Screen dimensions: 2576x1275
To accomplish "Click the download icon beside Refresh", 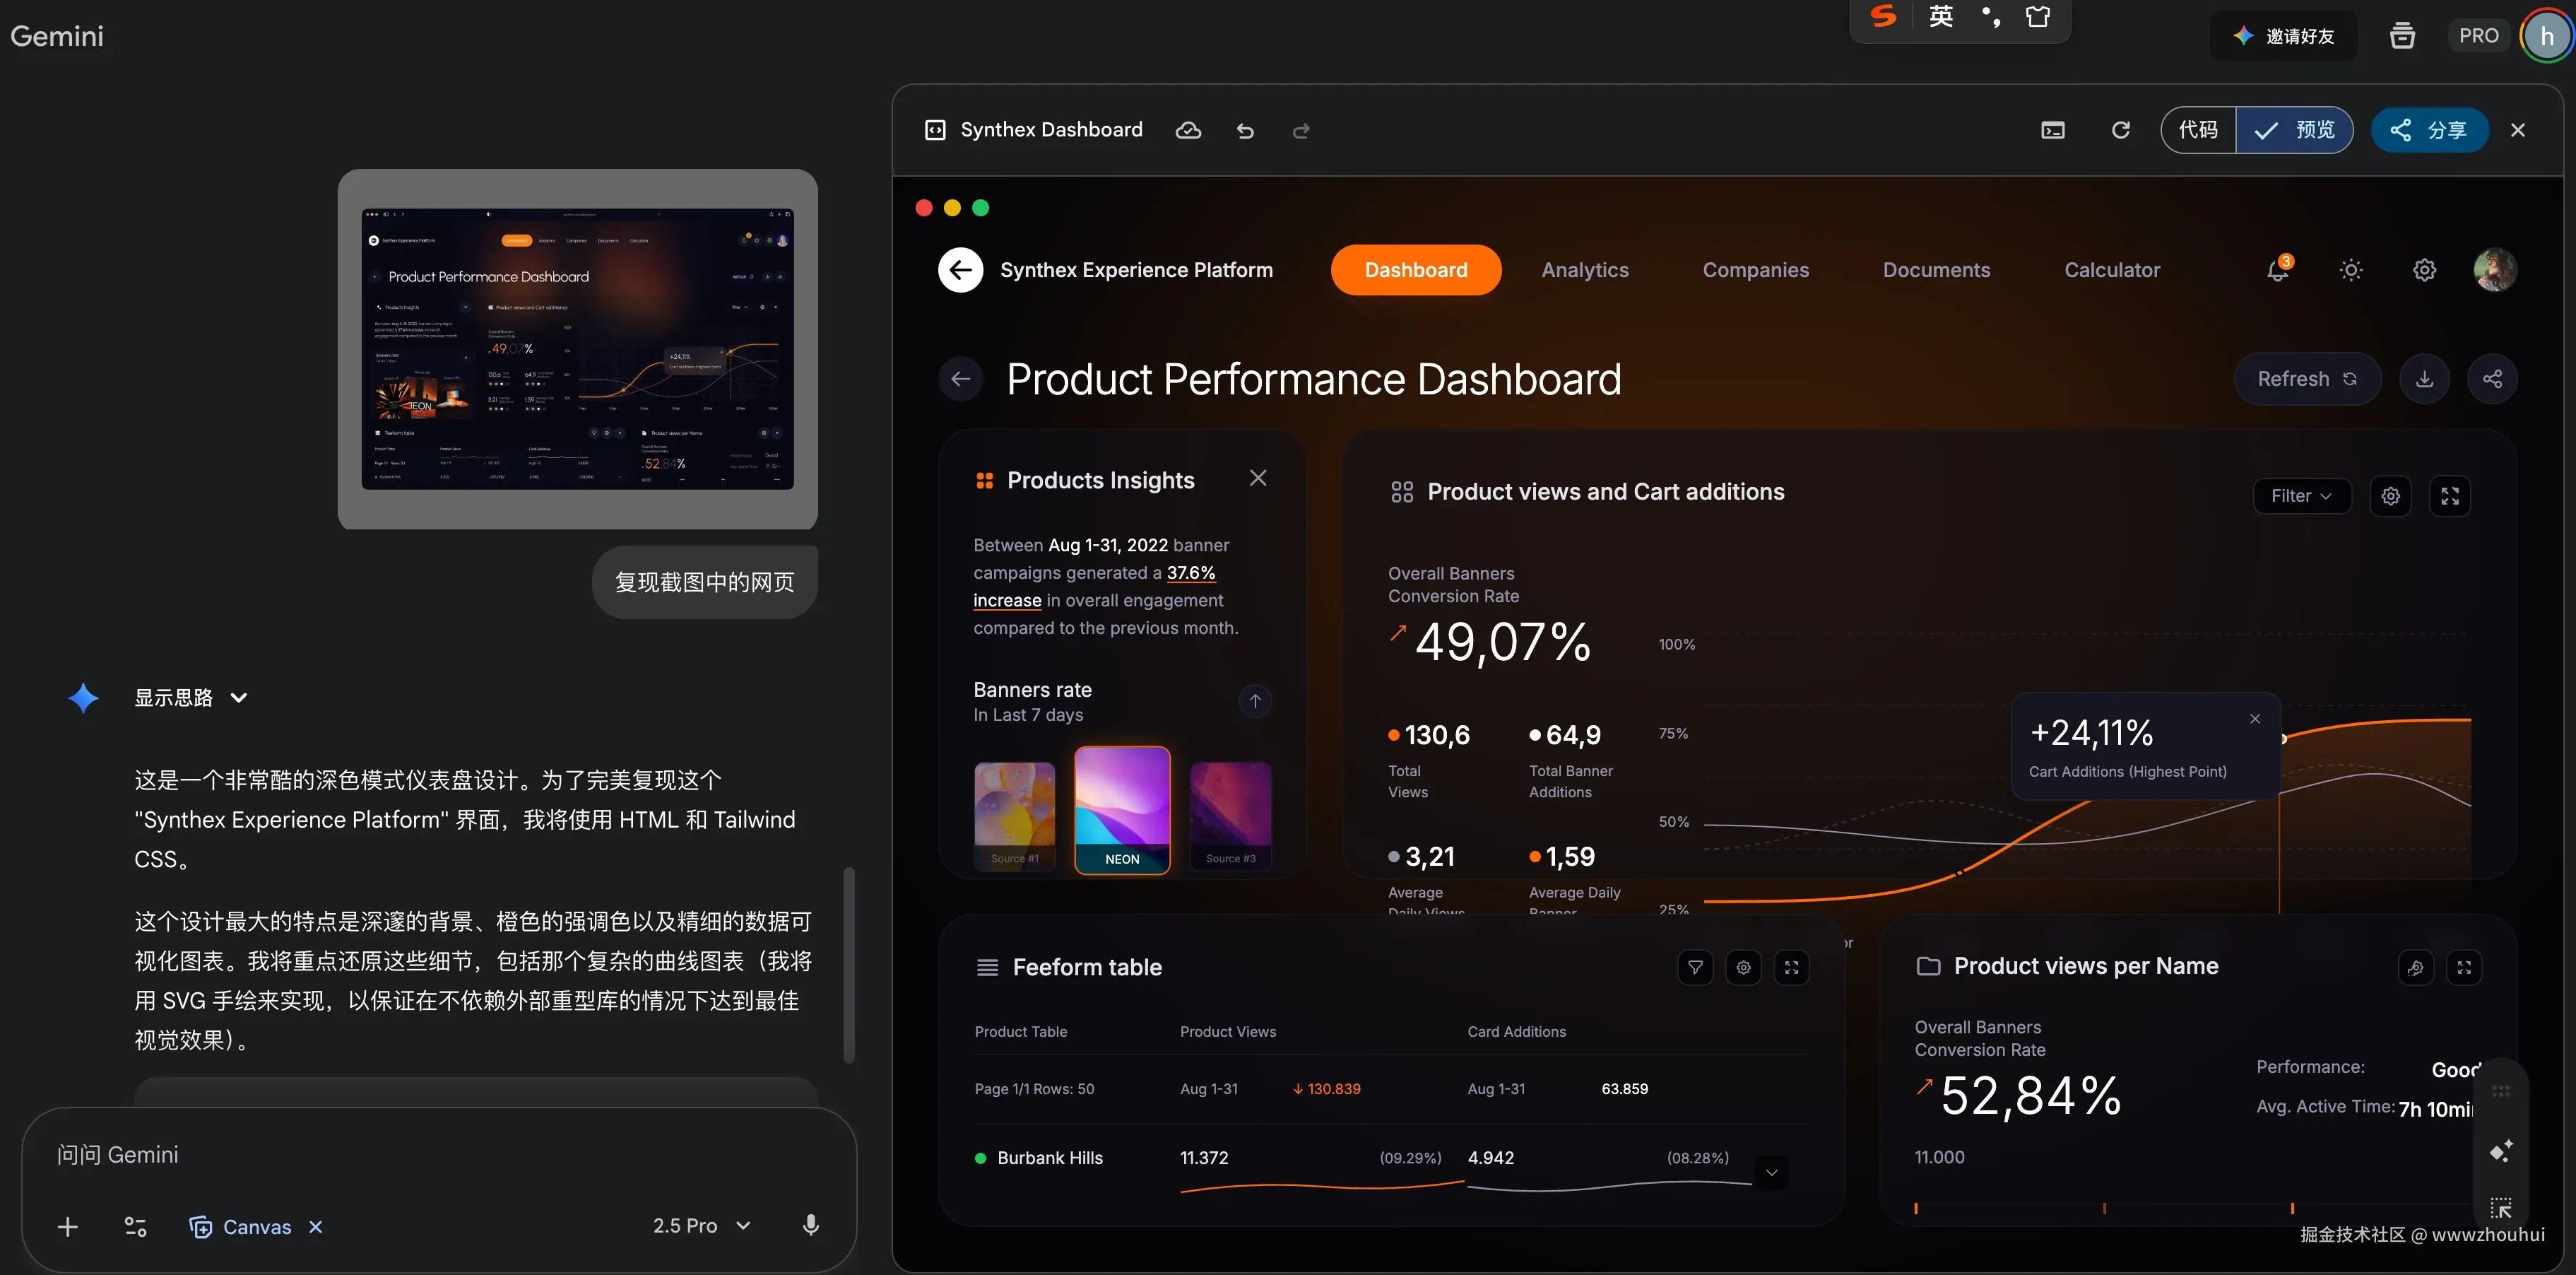I will tap(2424, 379).
